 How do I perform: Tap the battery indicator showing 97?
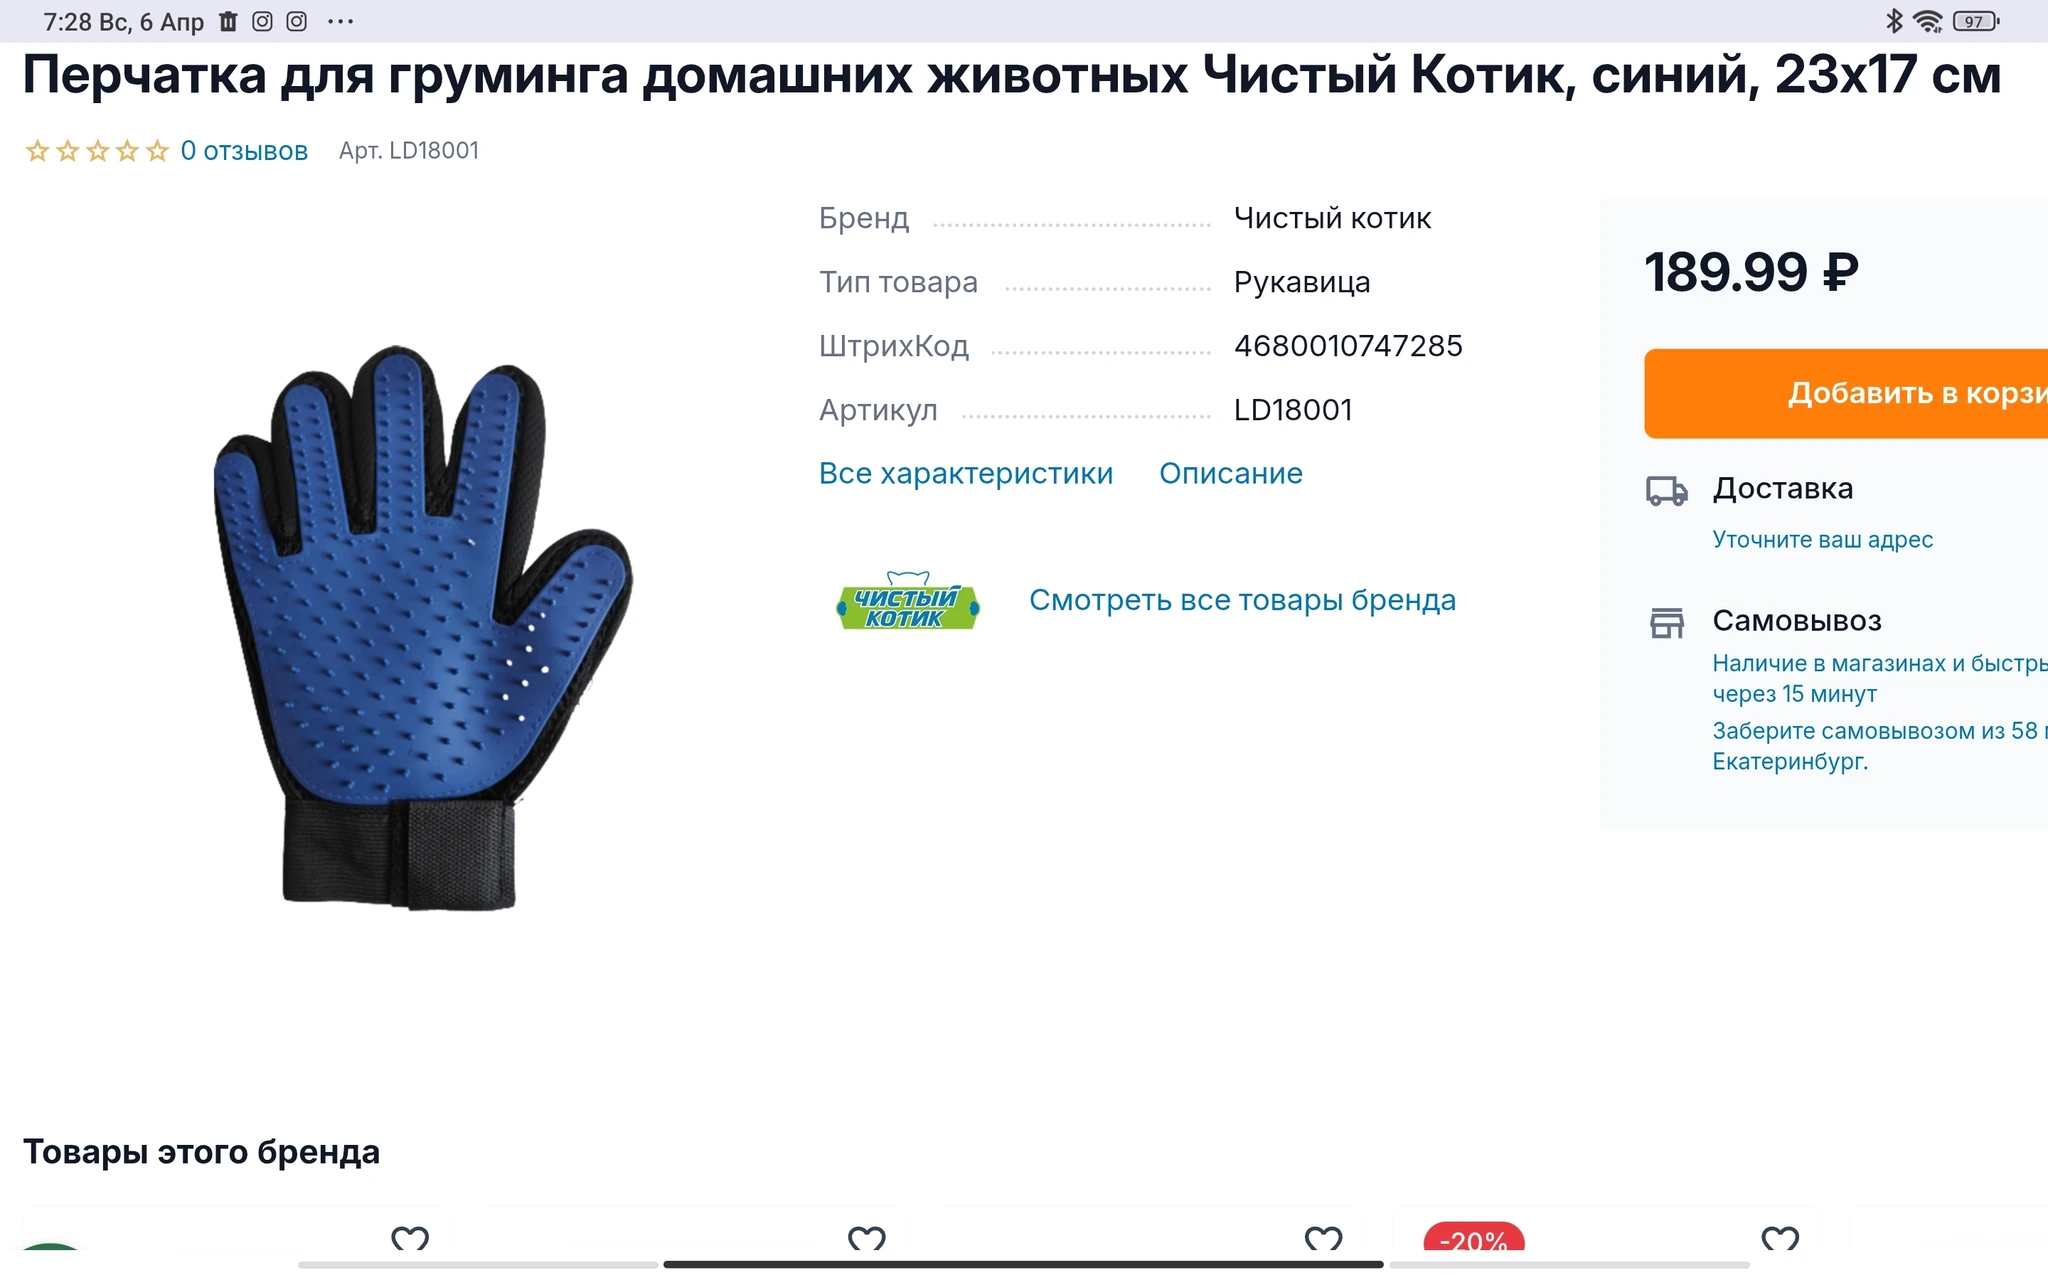(1976, 21)
